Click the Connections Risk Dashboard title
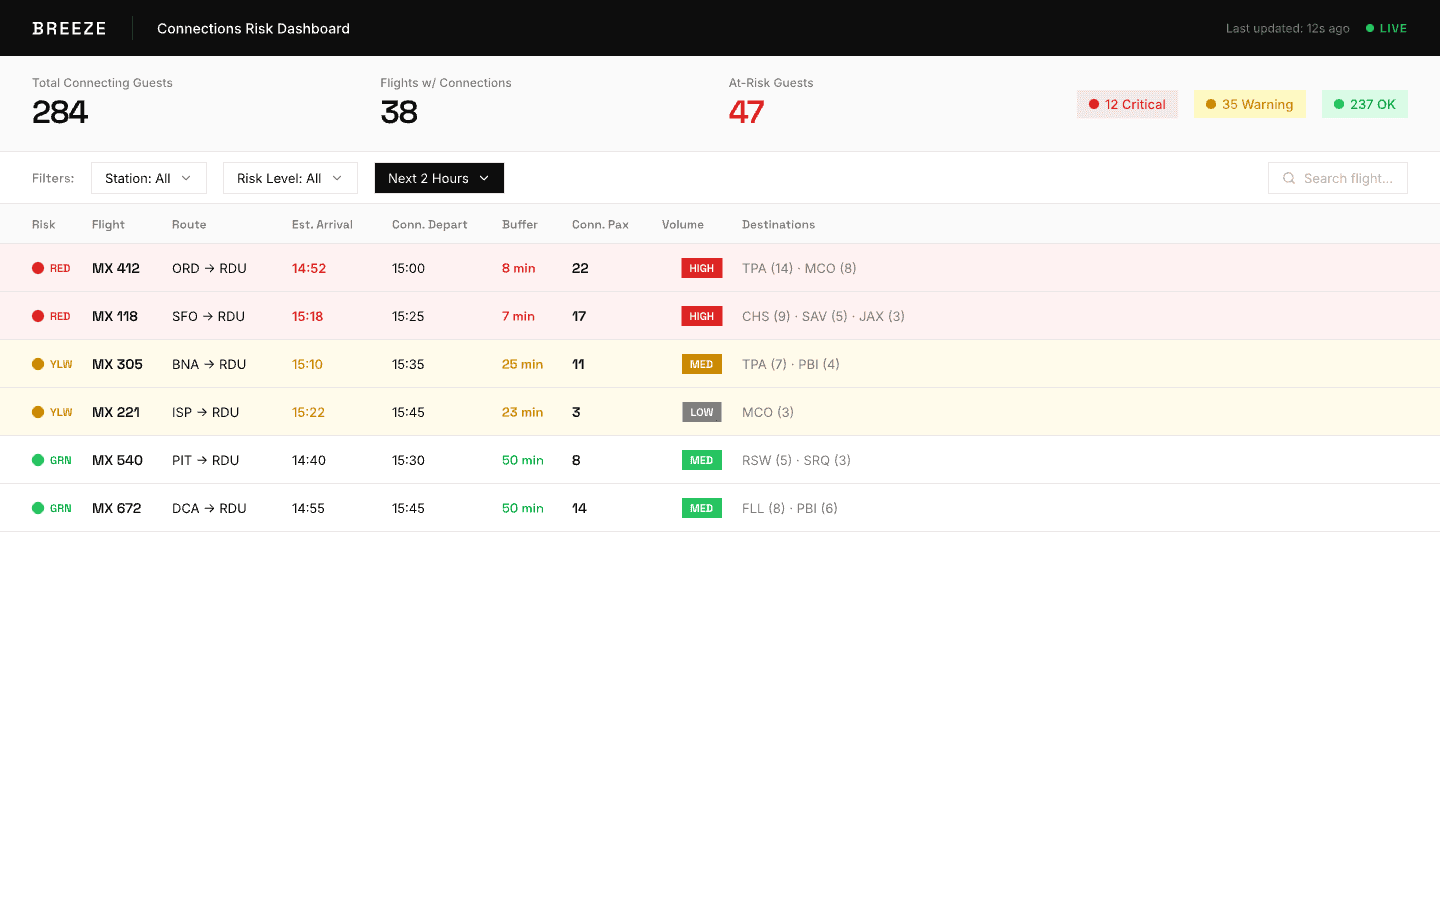Image resolution: width=1440 pixels, height=900 pixels. coord(253,28)
